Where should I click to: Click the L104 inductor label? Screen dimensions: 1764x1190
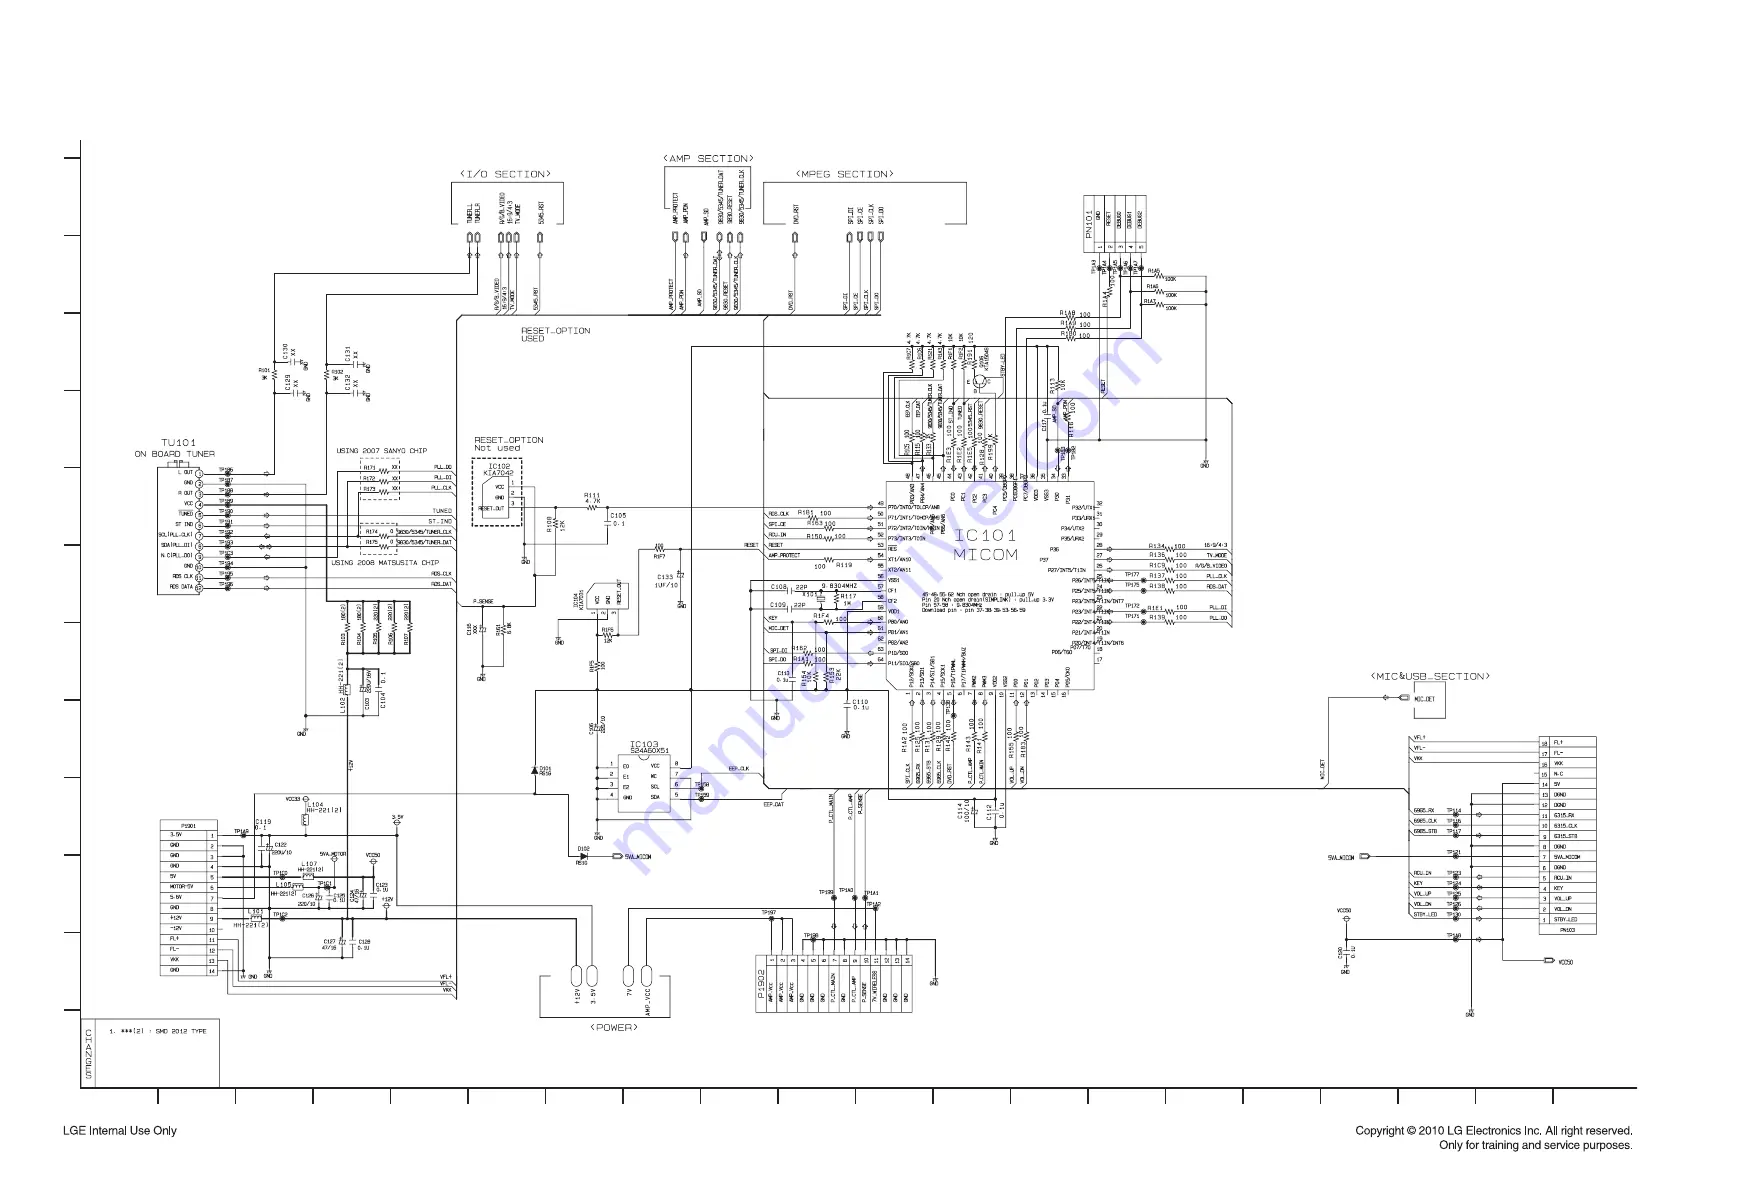315,804
